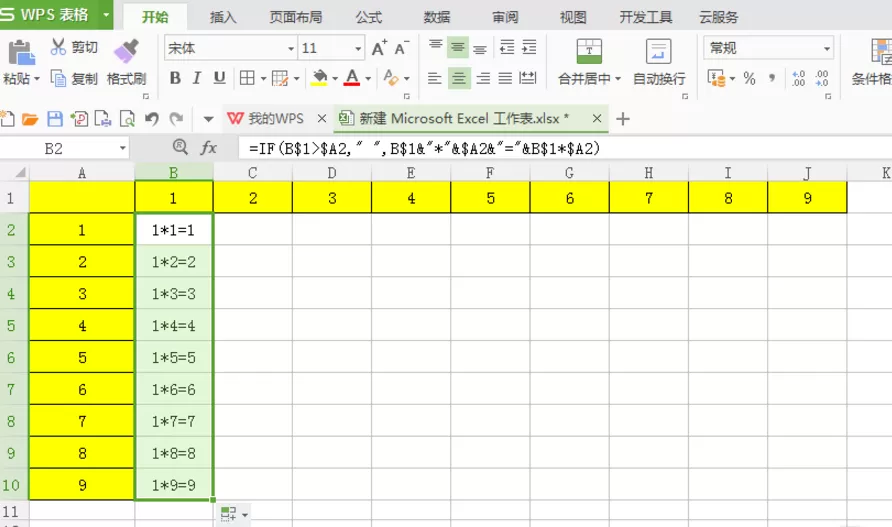Screen dimensions: 892x527
Task: Toggle bold formatting
Action: tap(175, 78)
